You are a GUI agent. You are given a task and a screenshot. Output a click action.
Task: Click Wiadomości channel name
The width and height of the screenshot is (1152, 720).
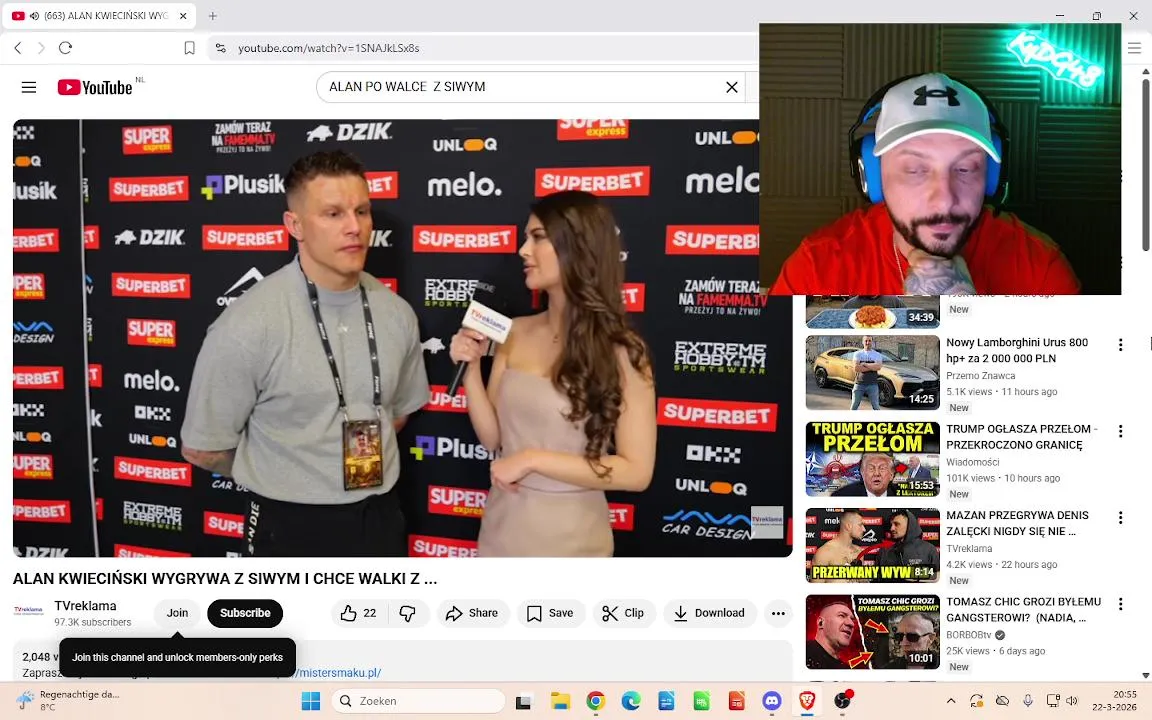pyautogui.click(x=973, y=462)
